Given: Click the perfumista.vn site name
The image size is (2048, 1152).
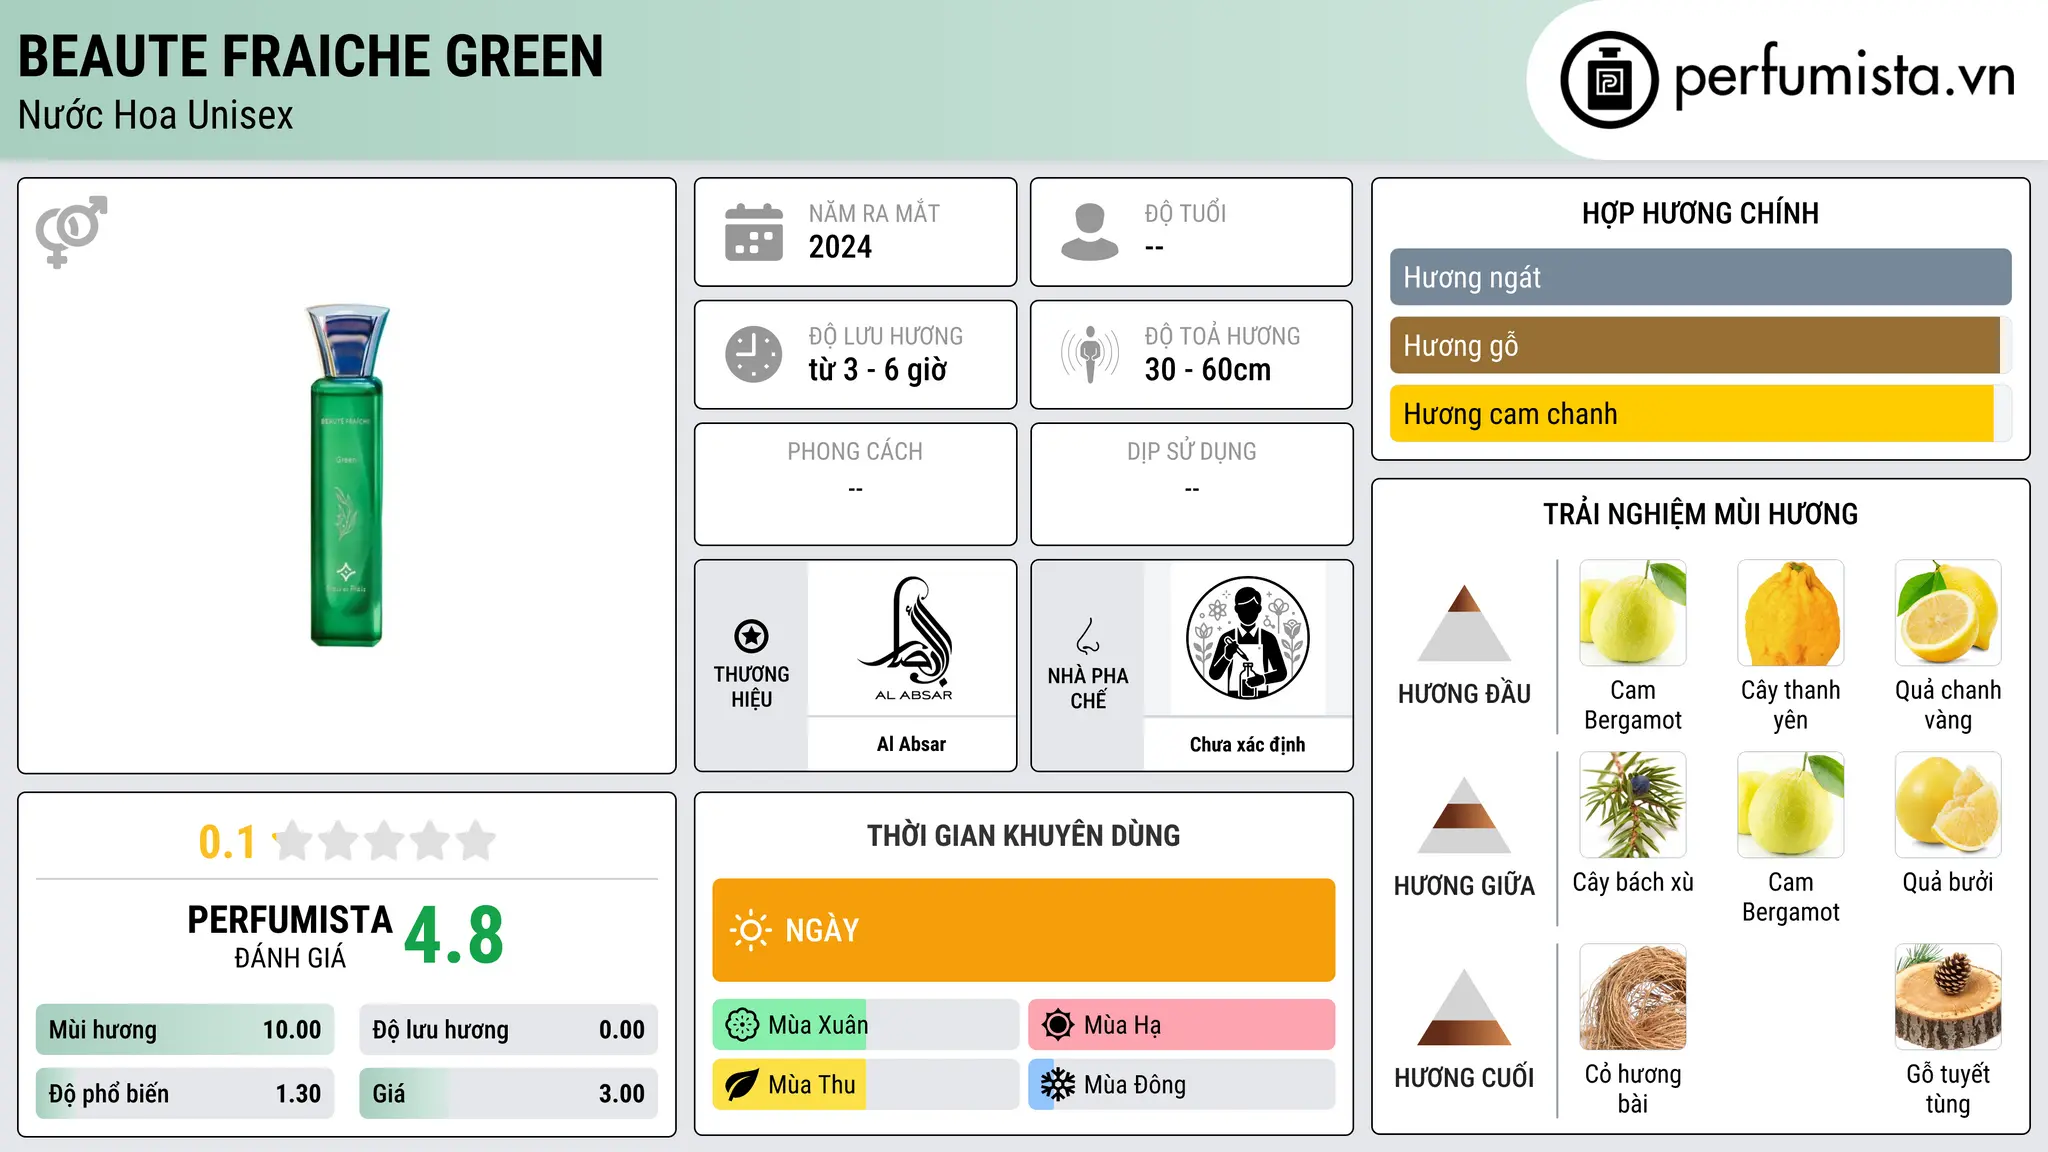Looking at the screenshot, I should click(x=1844, y=76).
